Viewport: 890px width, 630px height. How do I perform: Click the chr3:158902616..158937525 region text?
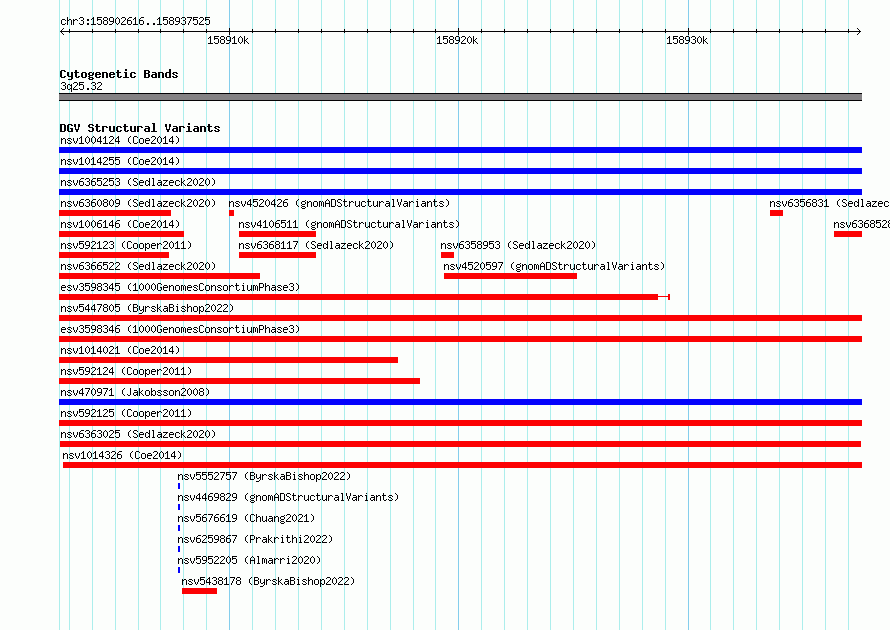pos(135,21)
